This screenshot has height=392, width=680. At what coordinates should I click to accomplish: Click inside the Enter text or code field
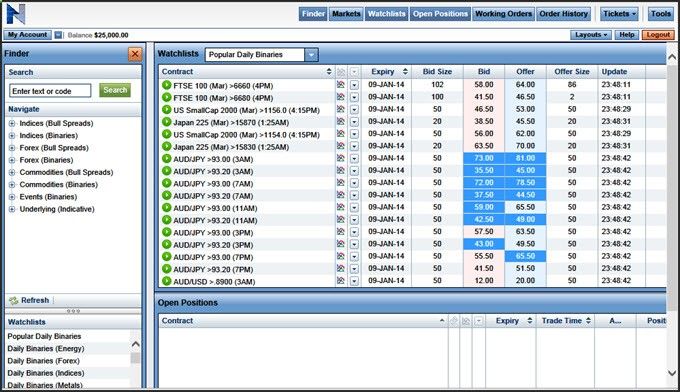pos(50,91)
